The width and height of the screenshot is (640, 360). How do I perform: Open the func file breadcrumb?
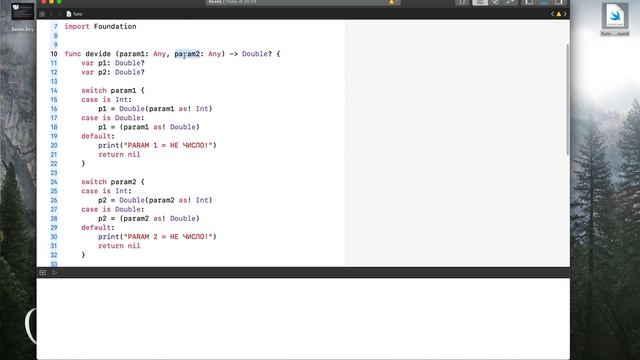(x=74, y=14)
